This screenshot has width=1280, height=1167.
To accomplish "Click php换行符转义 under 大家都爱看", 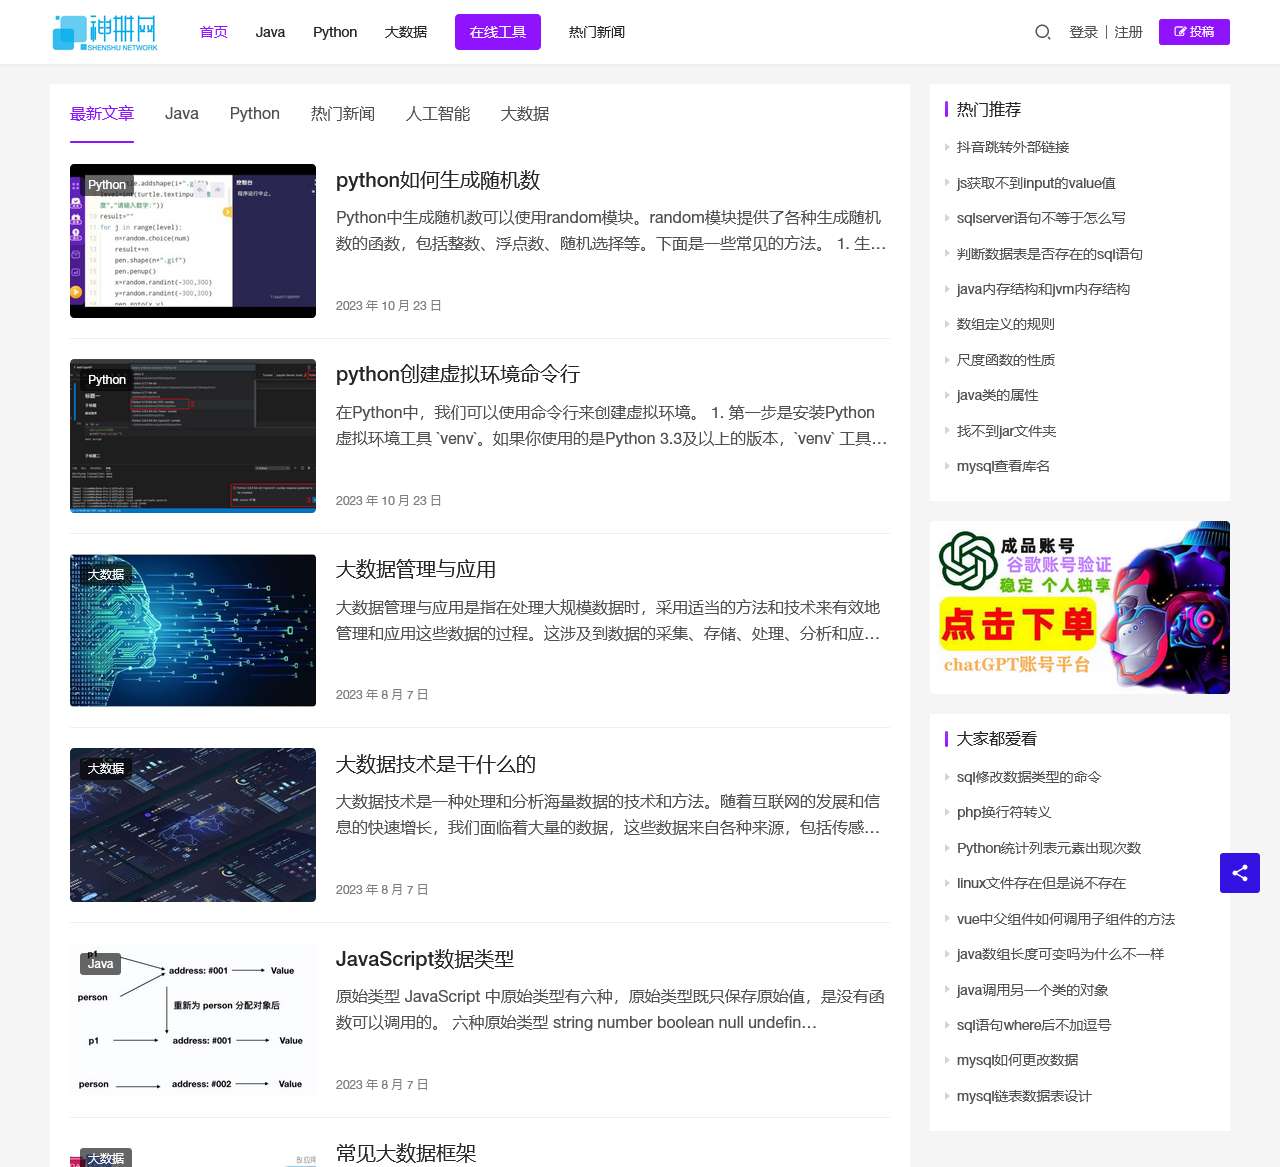I will click(1002, 812).
